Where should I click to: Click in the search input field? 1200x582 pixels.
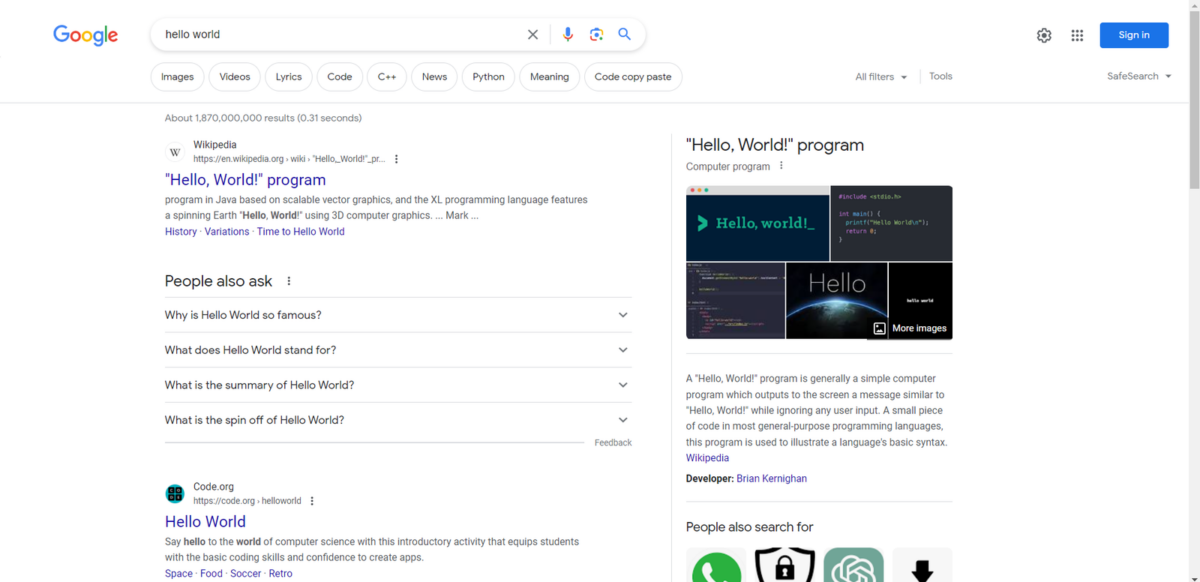(340, 35)
